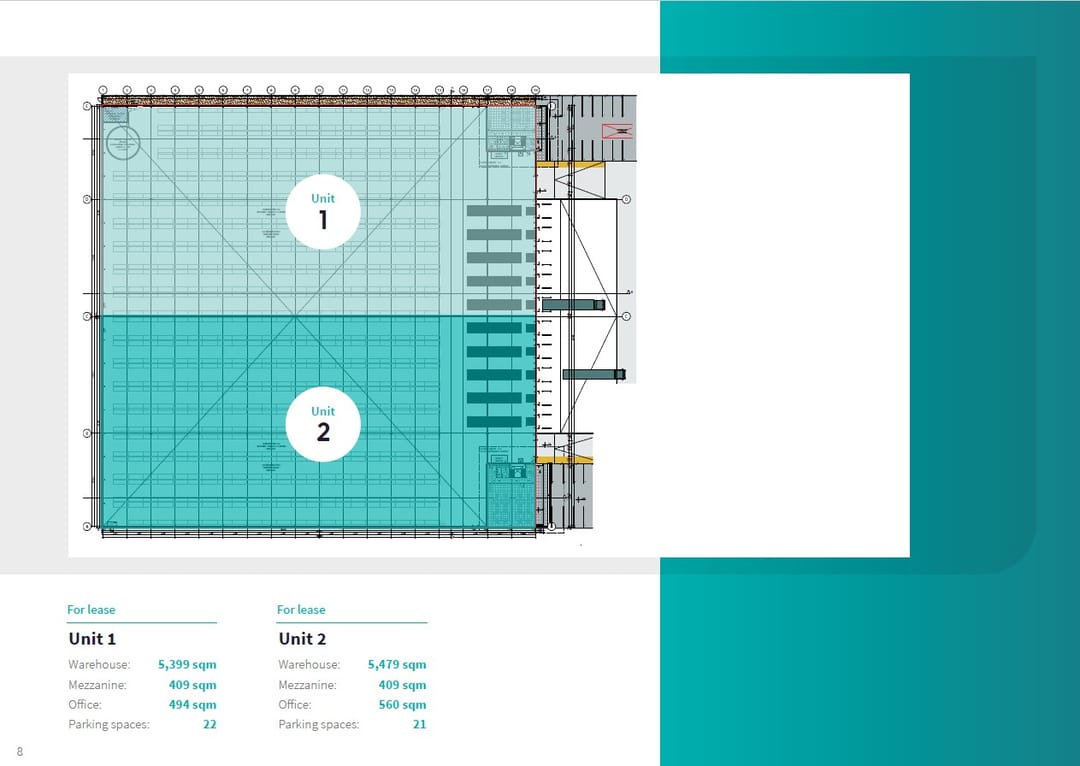
Task: Click the Unit 1 office block on plan
Action: 511,131
